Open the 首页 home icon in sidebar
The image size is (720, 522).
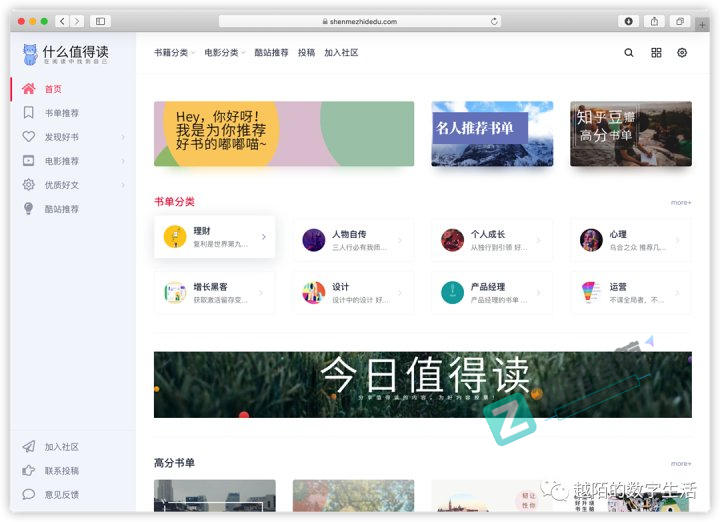pos(28,89)
